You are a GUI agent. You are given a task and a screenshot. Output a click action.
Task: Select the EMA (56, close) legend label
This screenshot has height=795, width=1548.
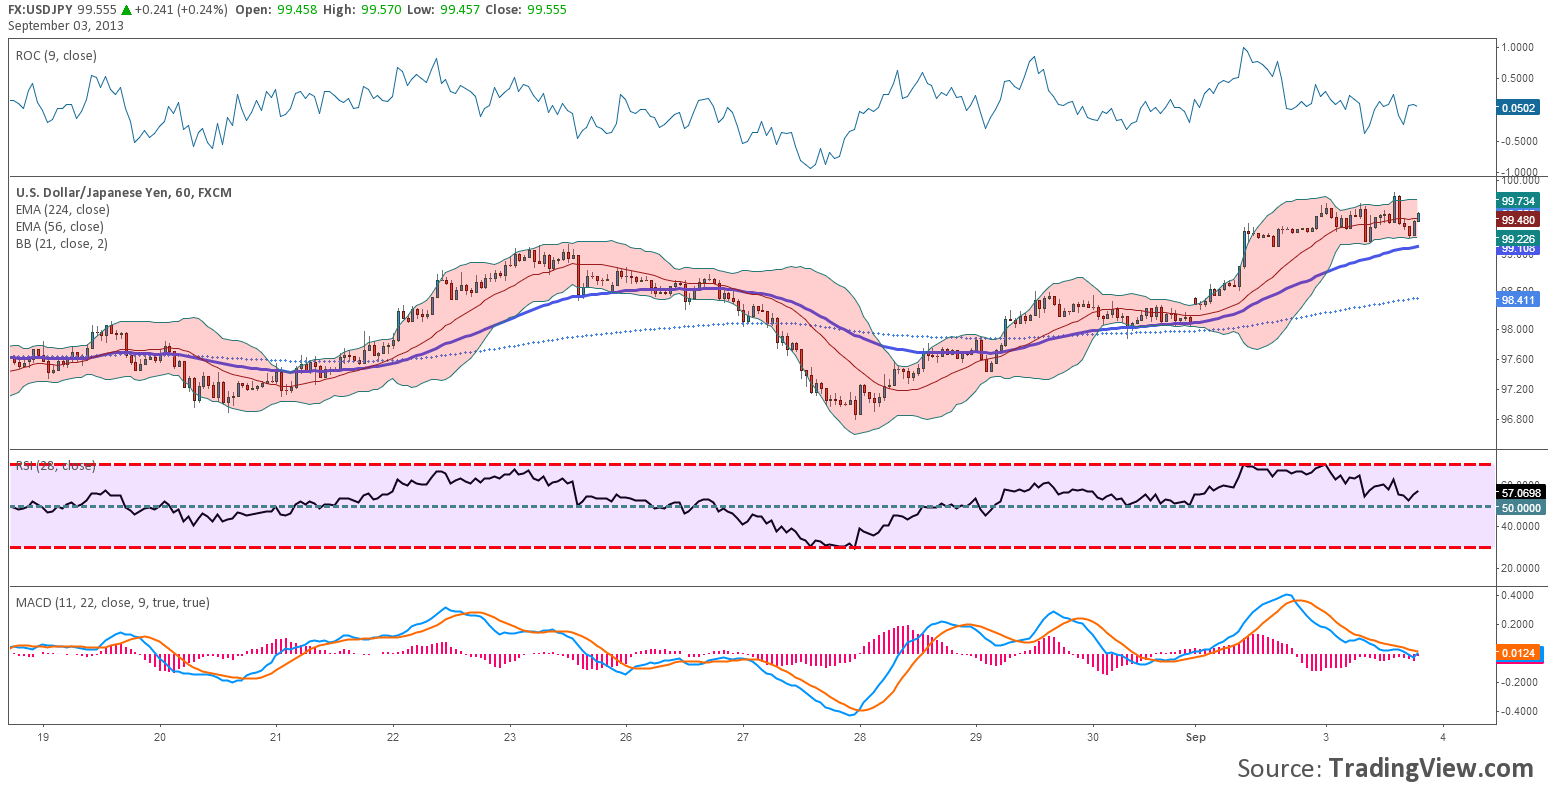pyautogui.click(x=59, y=226)
